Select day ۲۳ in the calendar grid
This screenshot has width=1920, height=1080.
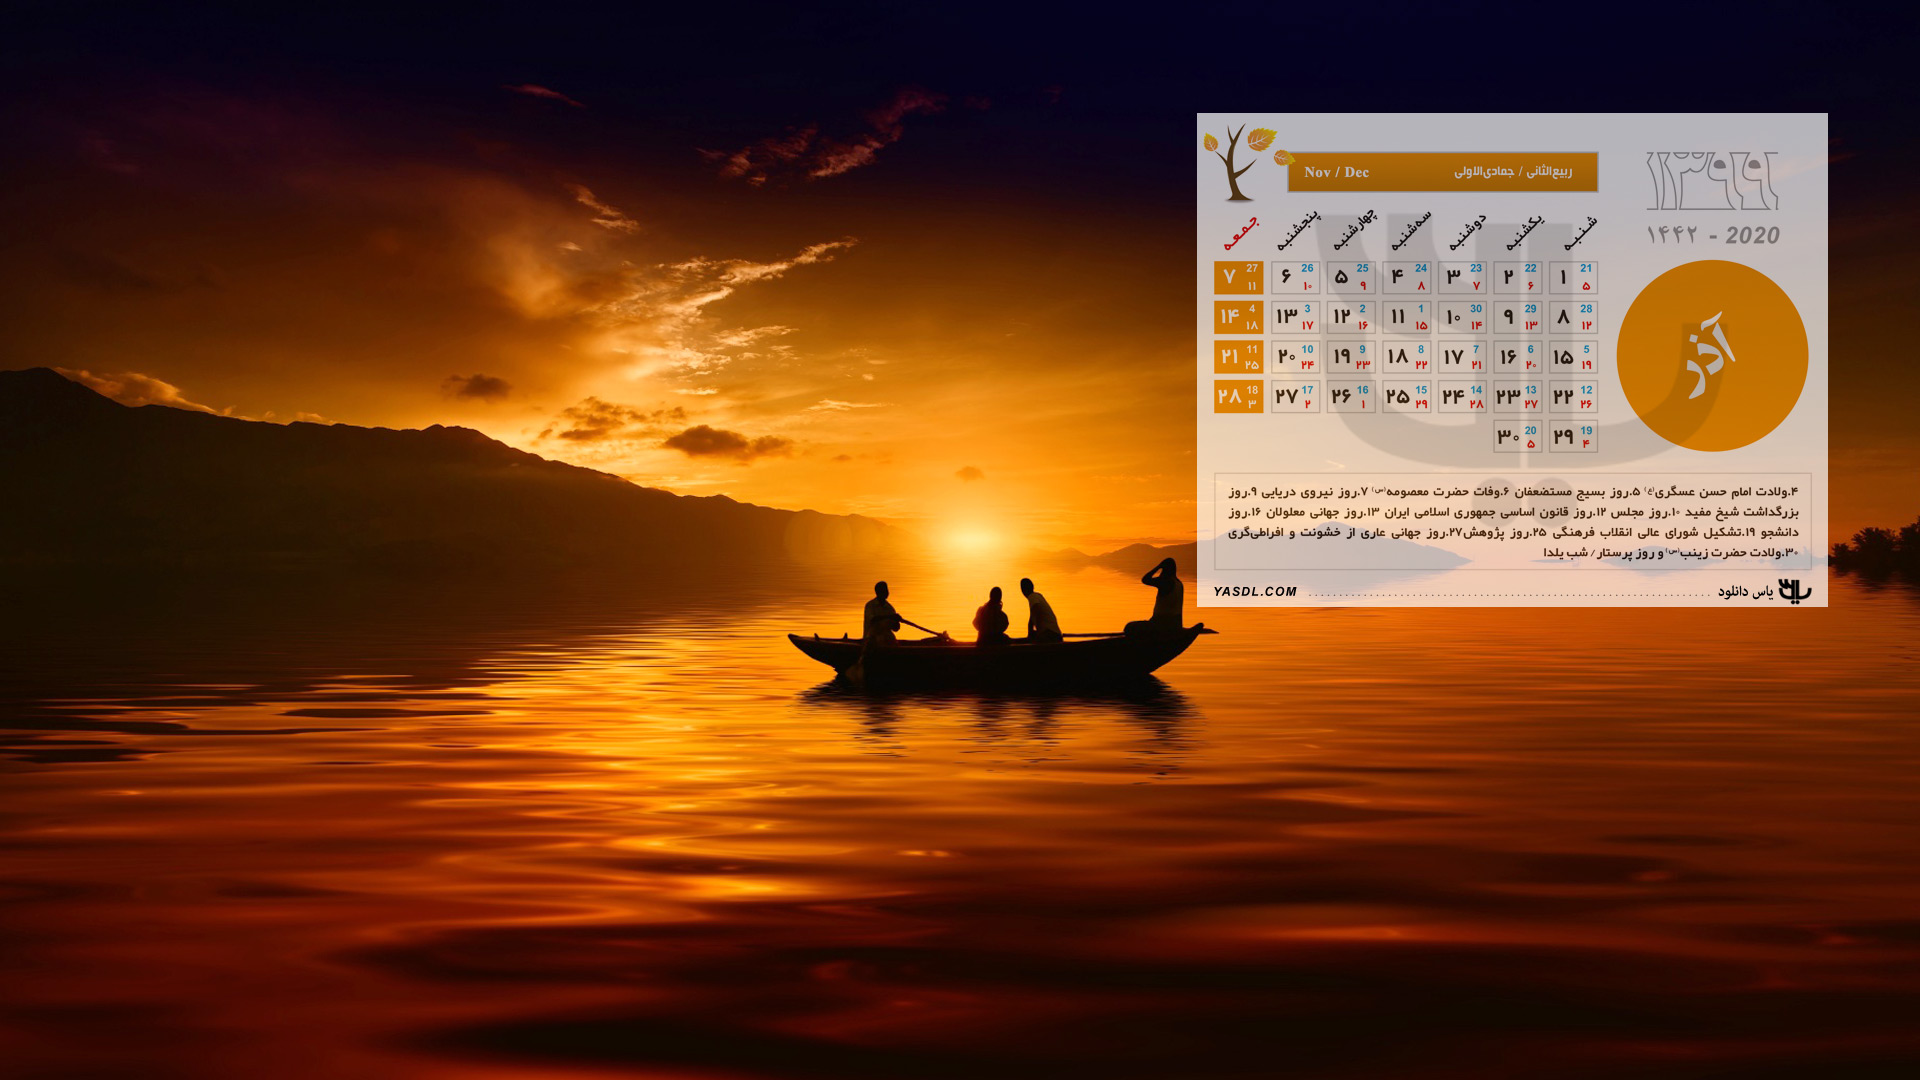tap(1518, 397)
